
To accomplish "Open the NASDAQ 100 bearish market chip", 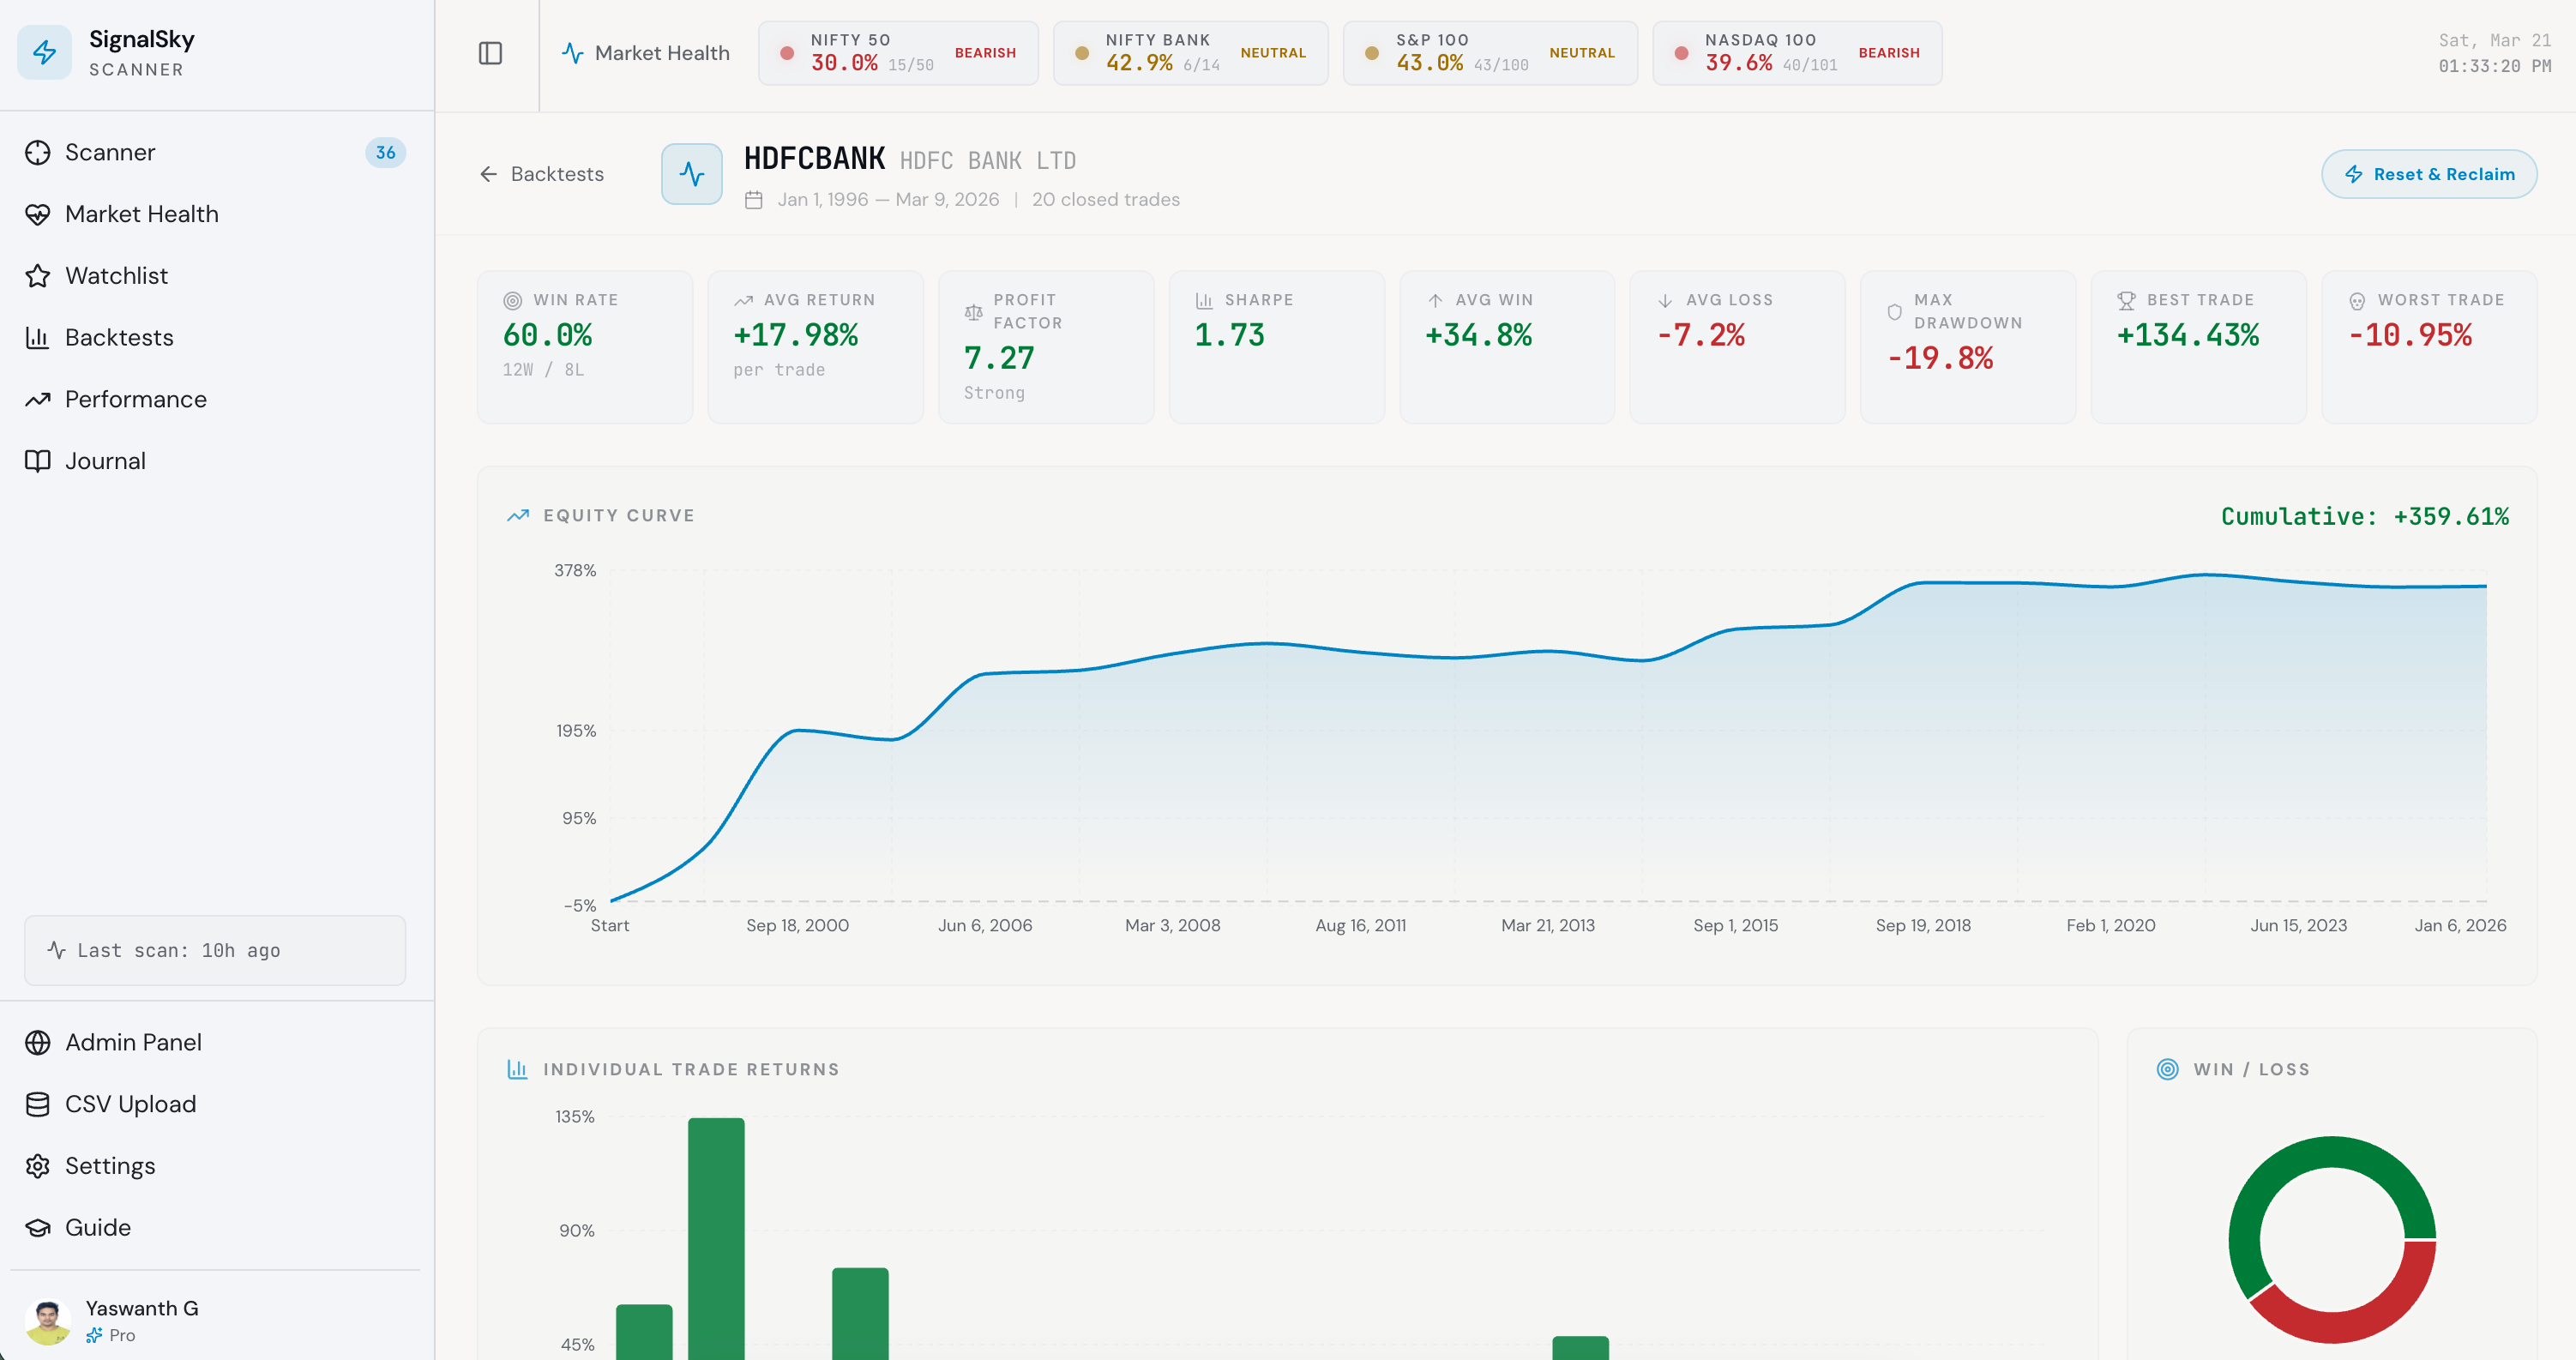I will coord(1797,53).
